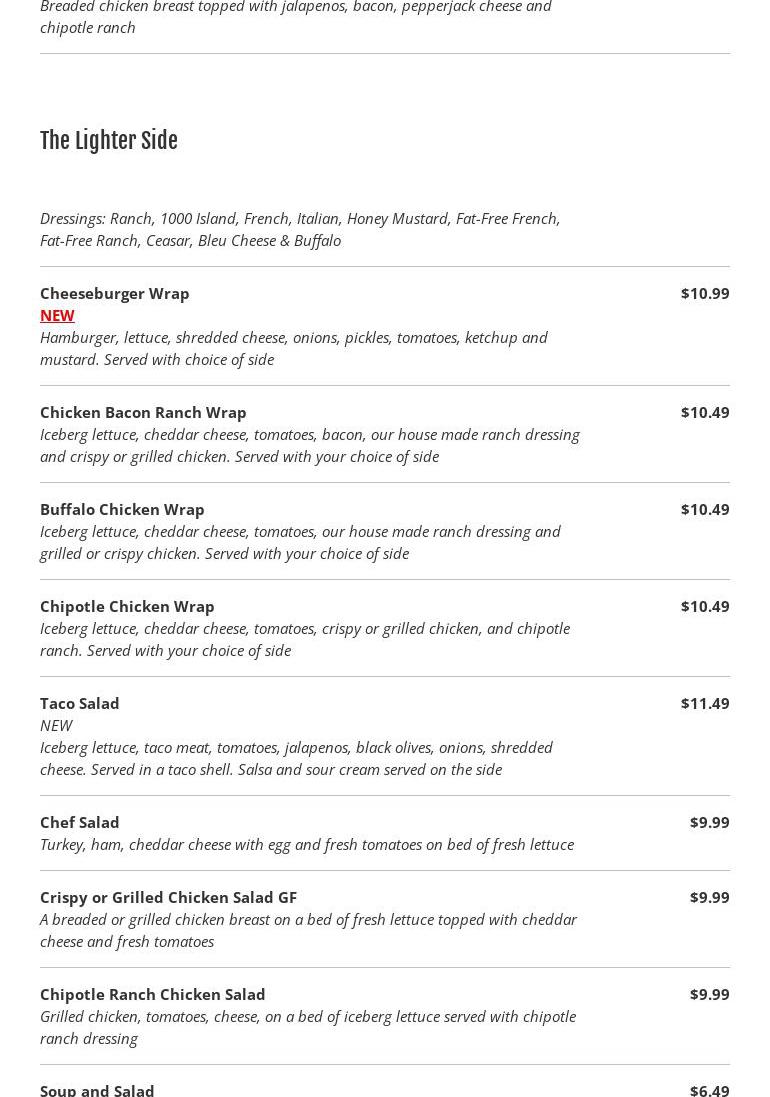This screenshot has width=770, height=1097.
Task: Click the Chipotle Ranch Chicken Salad price
Action: pos(709,994)
